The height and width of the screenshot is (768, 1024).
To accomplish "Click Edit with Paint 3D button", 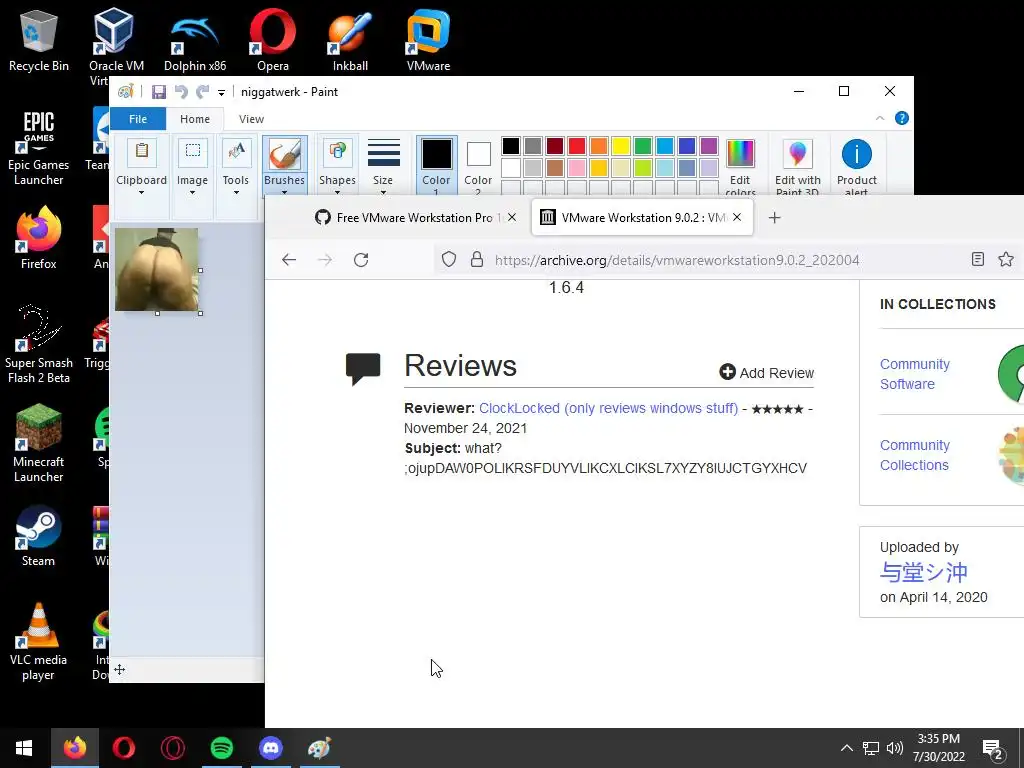I will (797, 167).
